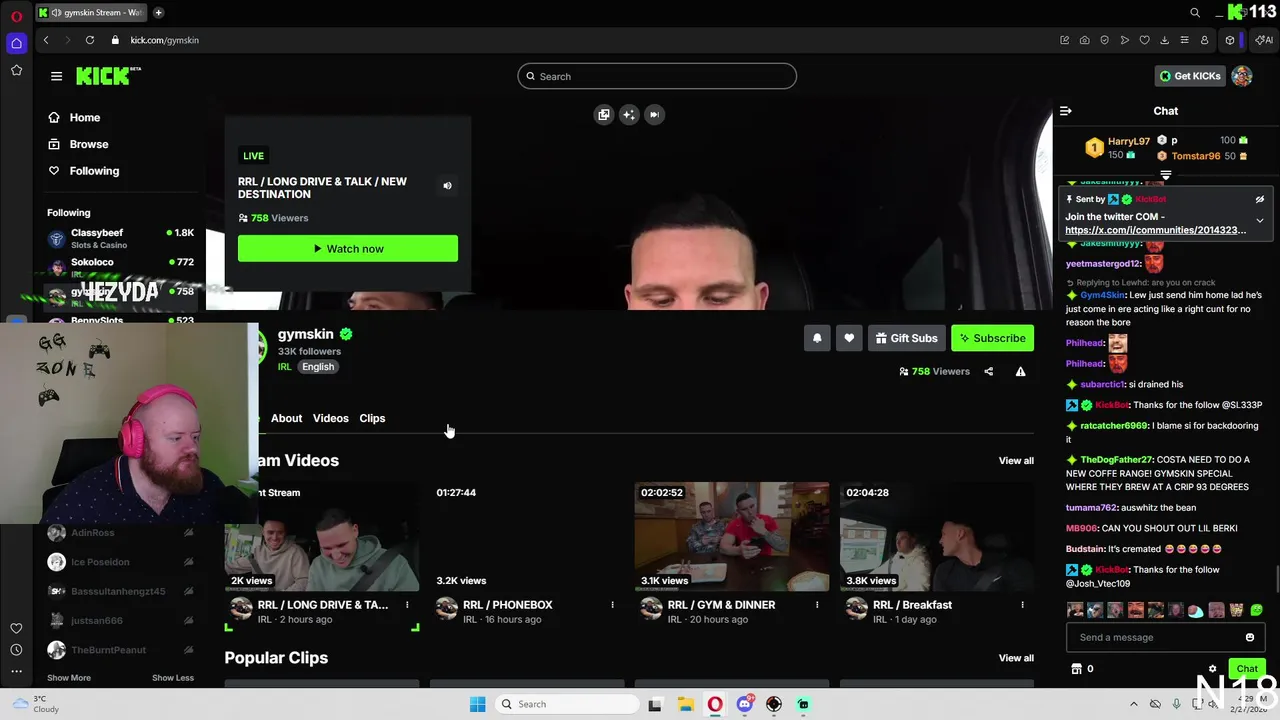Screen dimensions: 1280x720
Task: Click Gift Subs button
Action: click(x=906, y=338)
